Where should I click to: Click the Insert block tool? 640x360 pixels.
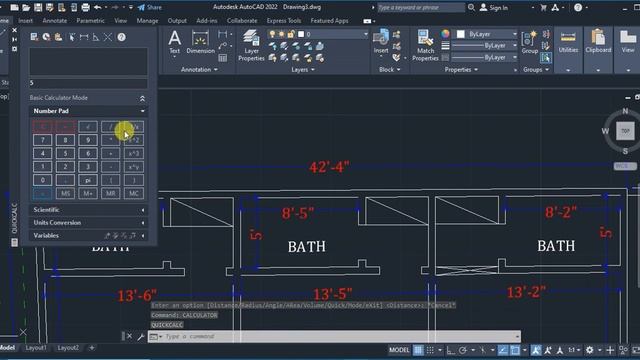pos(381,41)
